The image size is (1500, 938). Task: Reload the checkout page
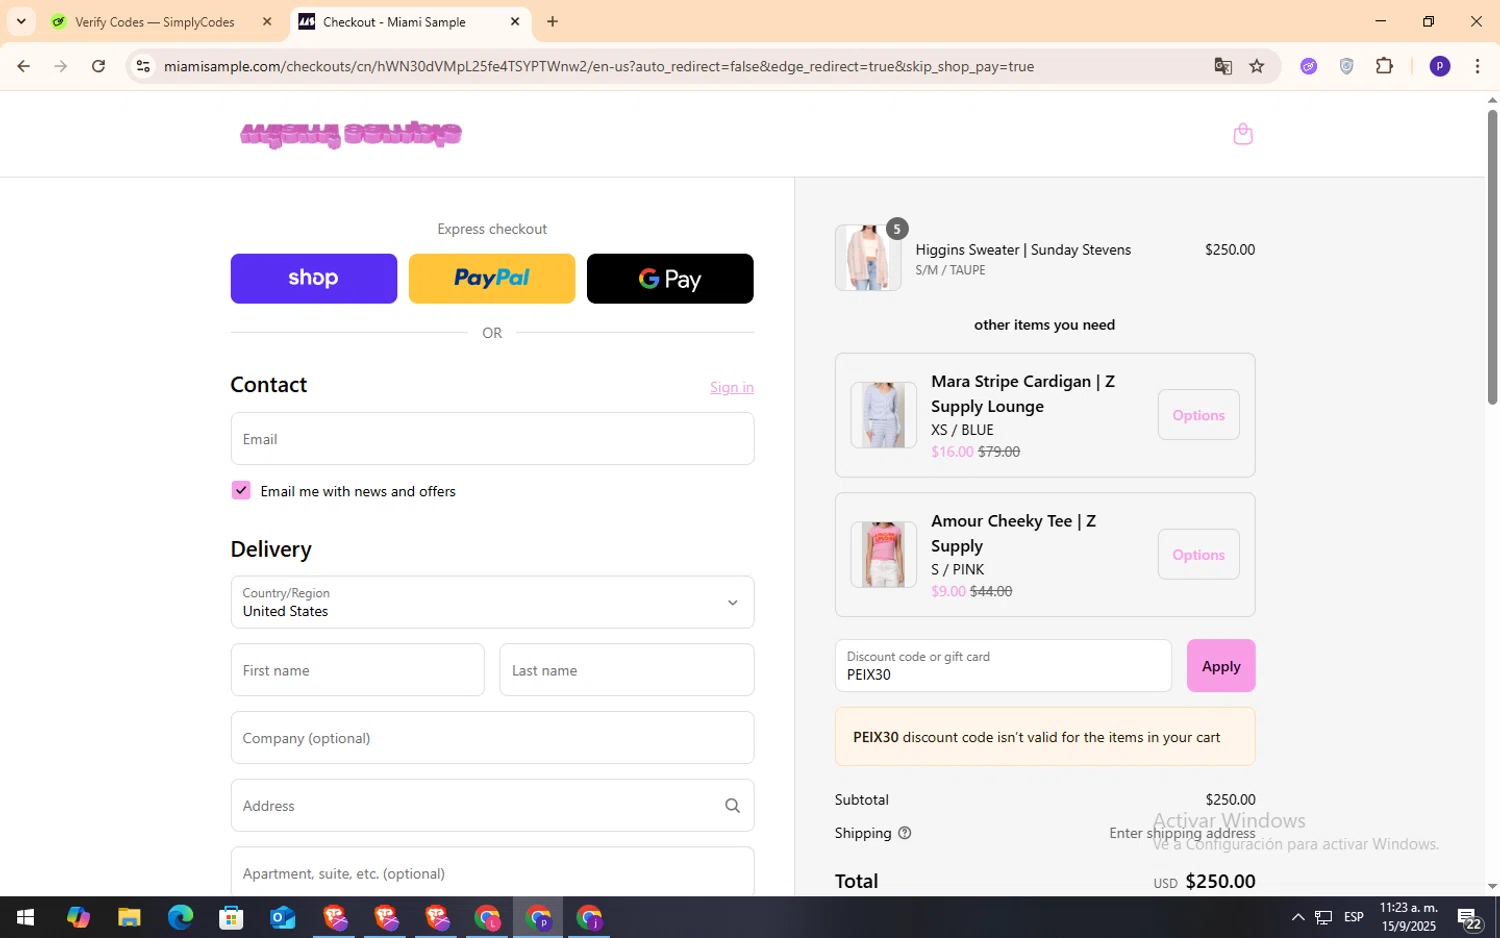(x=98, y=66)
